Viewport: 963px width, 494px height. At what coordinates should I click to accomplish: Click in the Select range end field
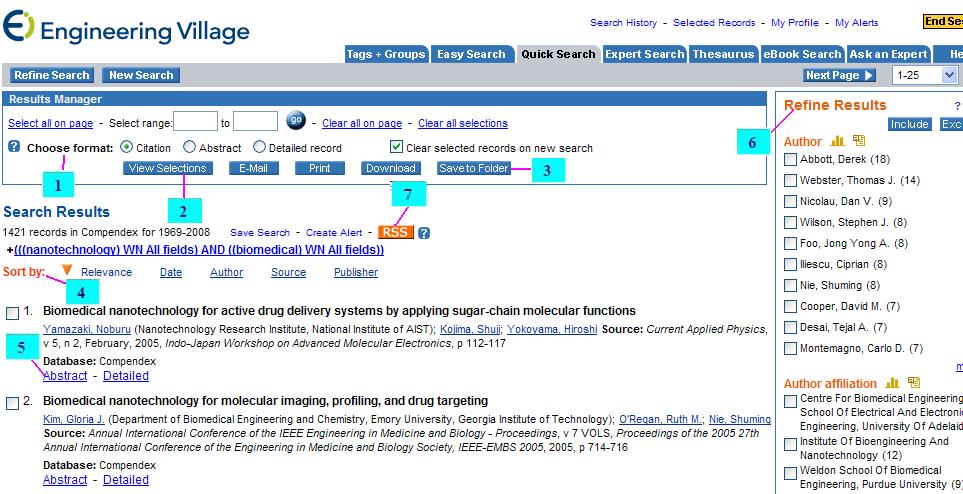tap(255, 122)
